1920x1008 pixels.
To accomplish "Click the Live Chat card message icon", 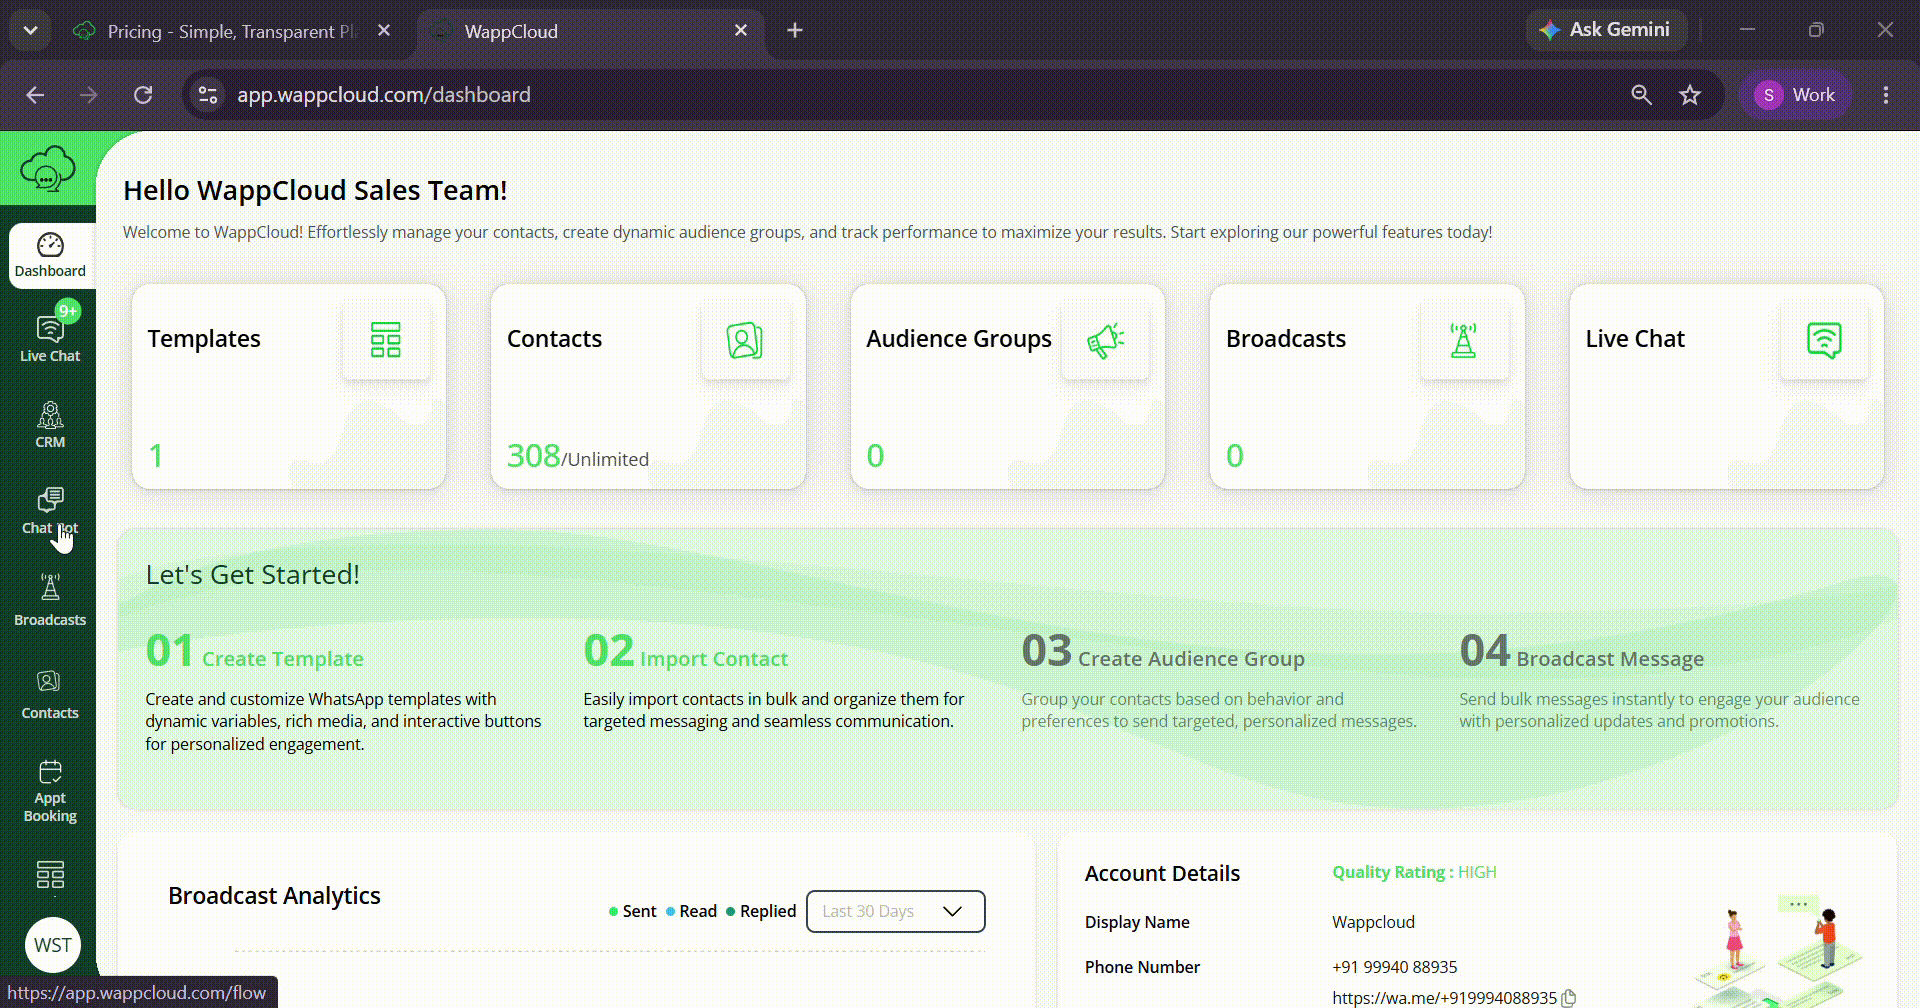I will [1824, 340].
